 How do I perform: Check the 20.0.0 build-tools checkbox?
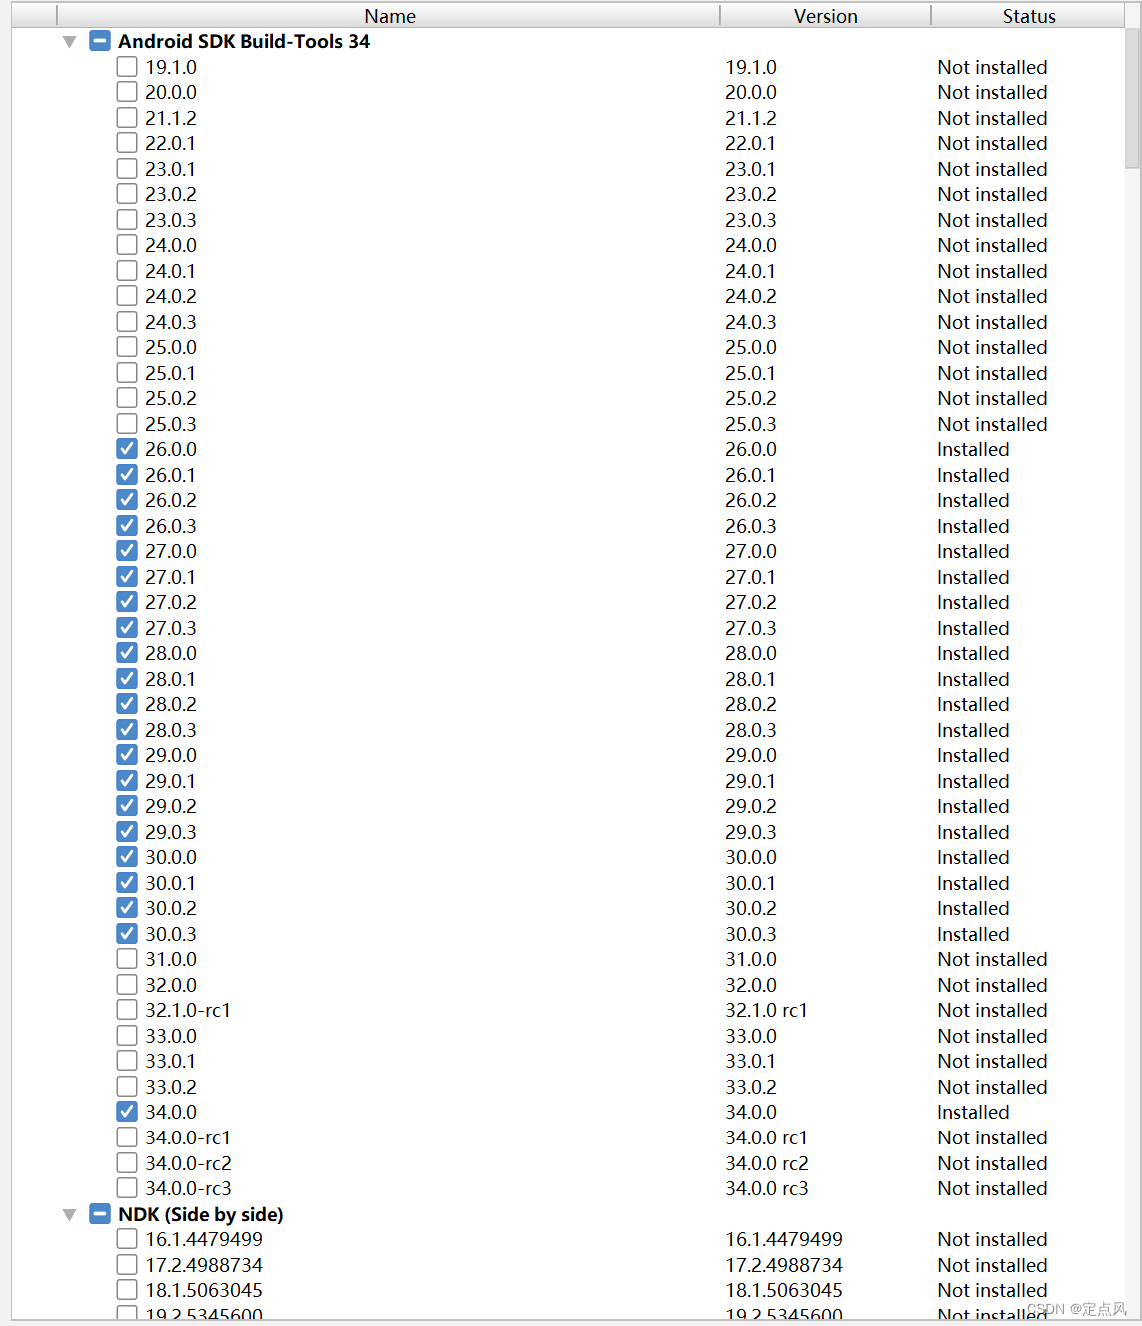pyautogui.click(x=127, y=92)
